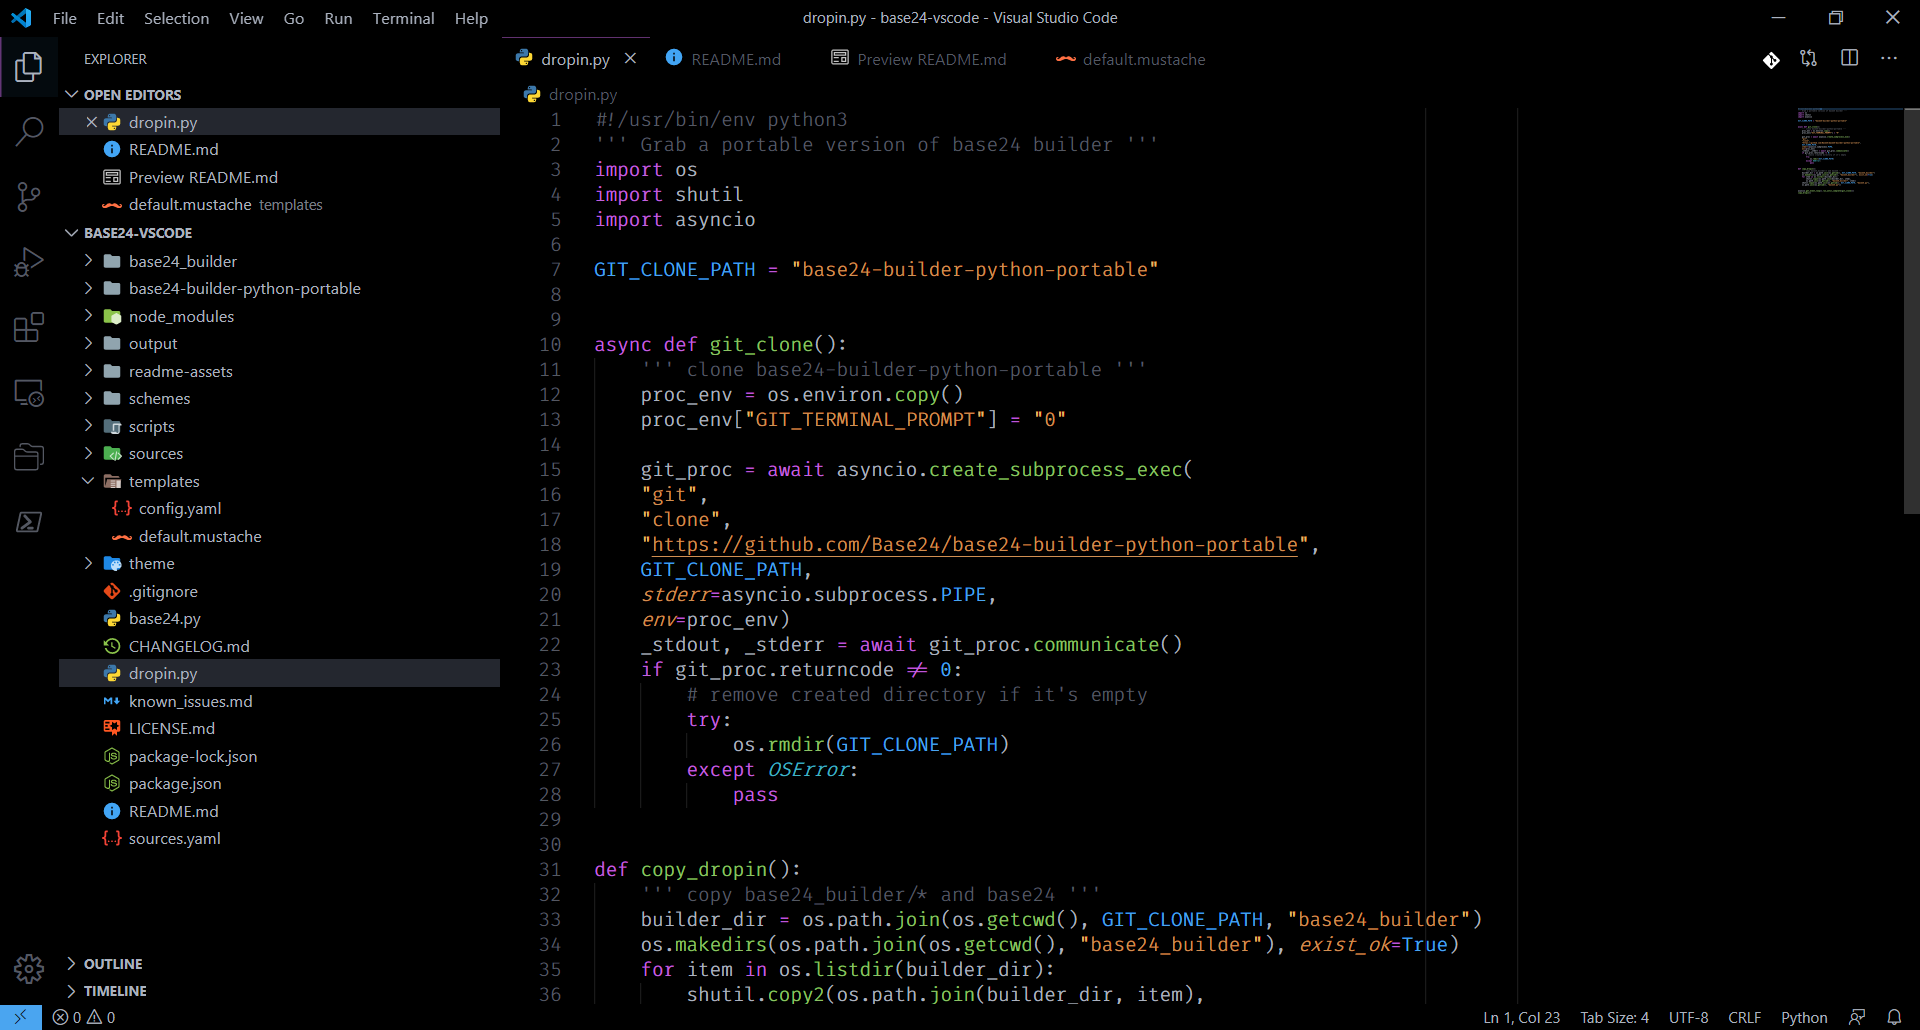1920x1030 pixels.
Task: Open the Project Manager folder icon
Action: coord(29,457)
